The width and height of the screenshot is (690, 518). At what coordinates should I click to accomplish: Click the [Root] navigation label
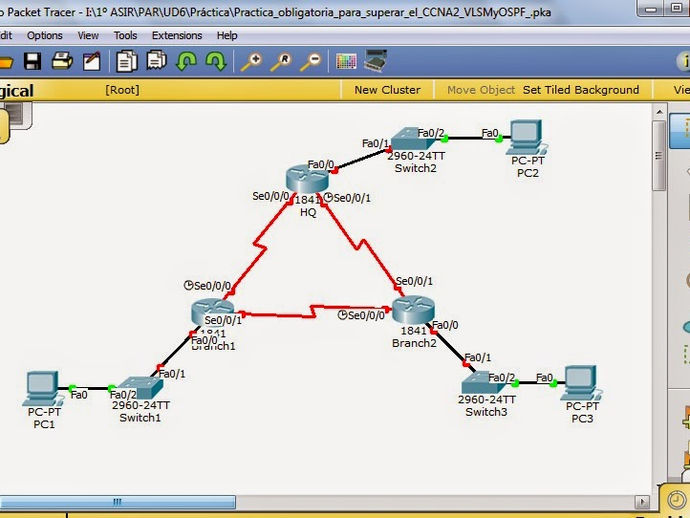122,90
